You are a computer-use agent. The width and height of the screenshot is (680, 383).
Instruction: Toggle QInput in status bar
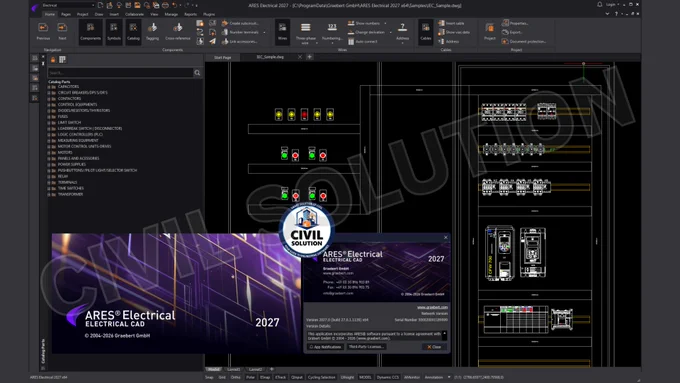[x=297, y=377]
